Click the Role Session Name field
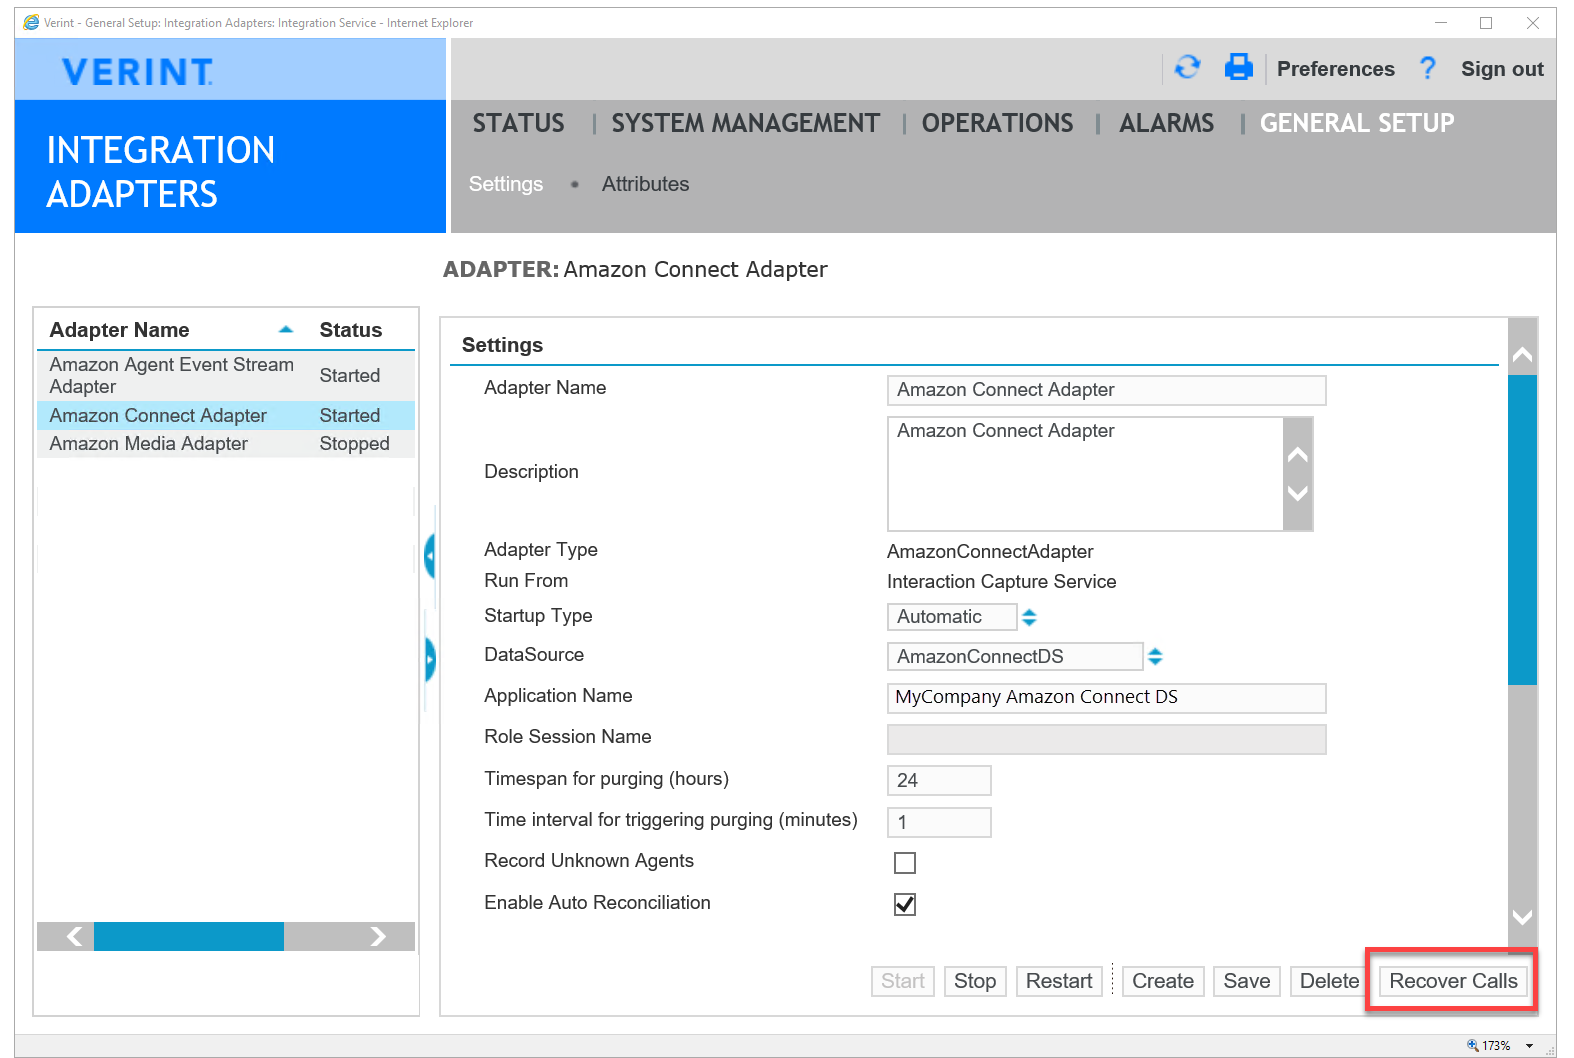The image size is (1574, 1058). point(1106,739)
